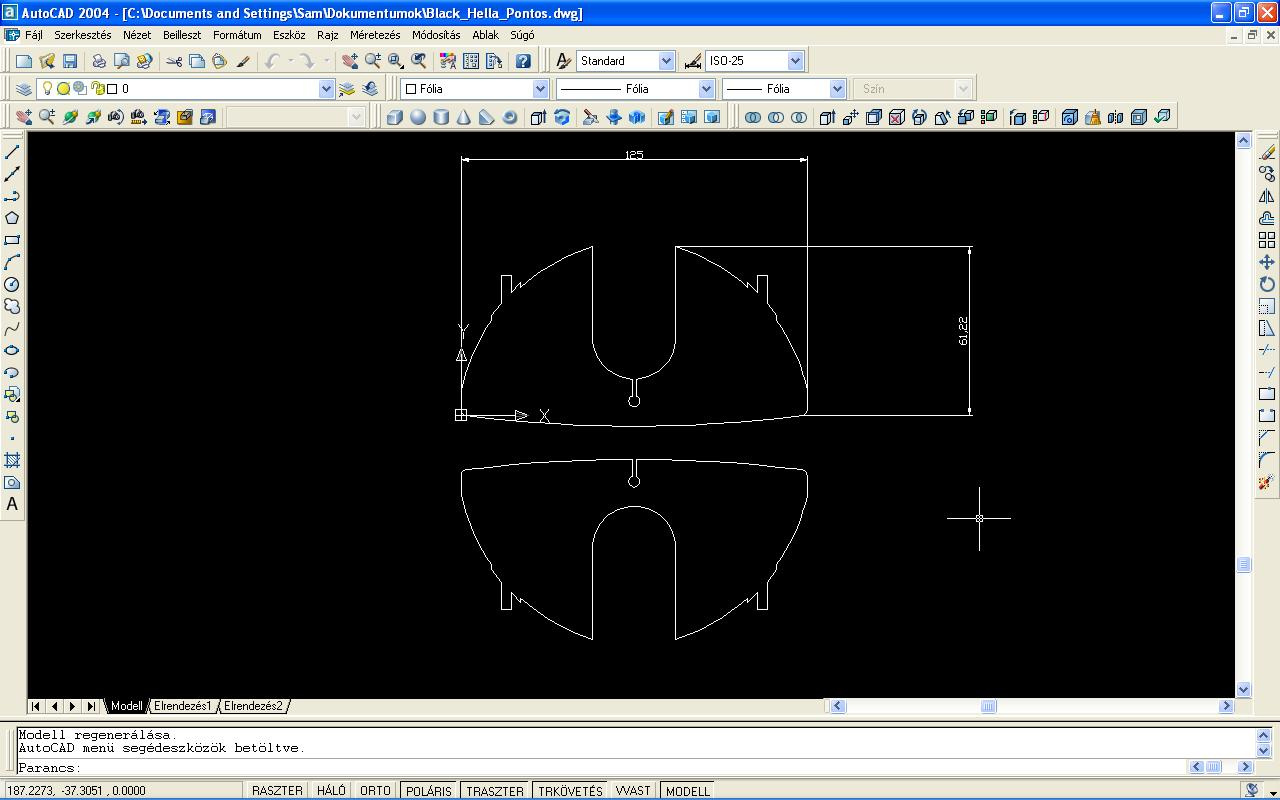1280x800 pixels.
Task: Click the Mirror modify tool
Action: 1267,196
